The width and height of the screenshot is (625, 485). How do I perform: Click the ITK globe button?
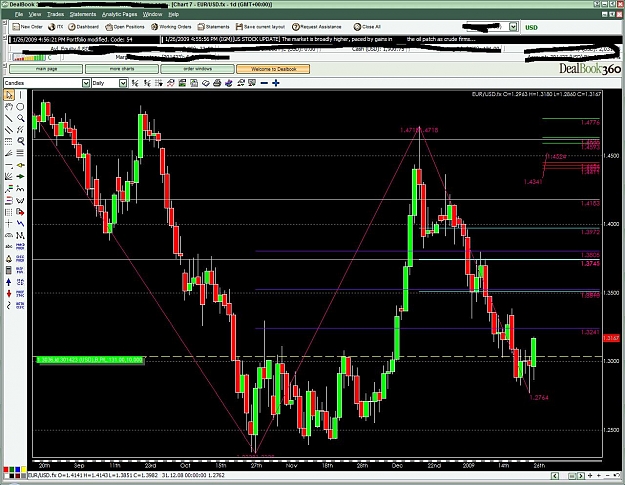pos(55,27)
